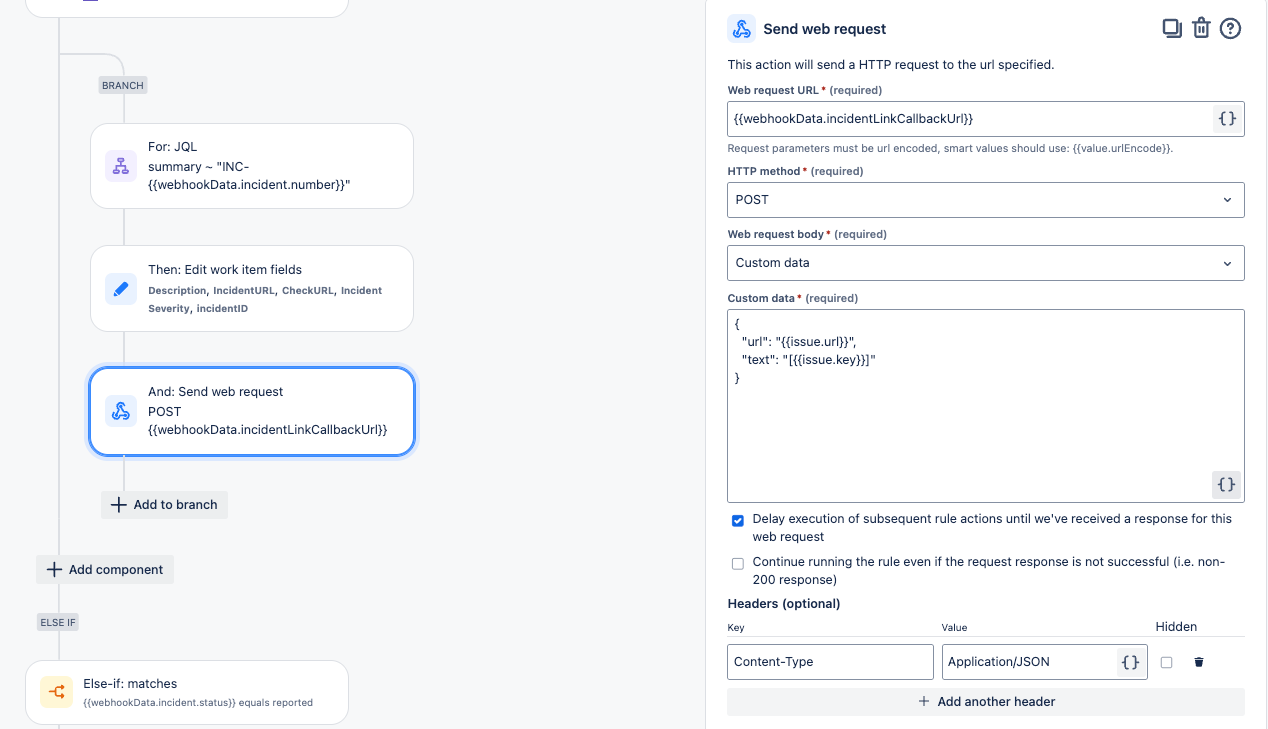Select the Else-if: matches condition
This screenshot has width=1268, height=729.
coord(187,692)
